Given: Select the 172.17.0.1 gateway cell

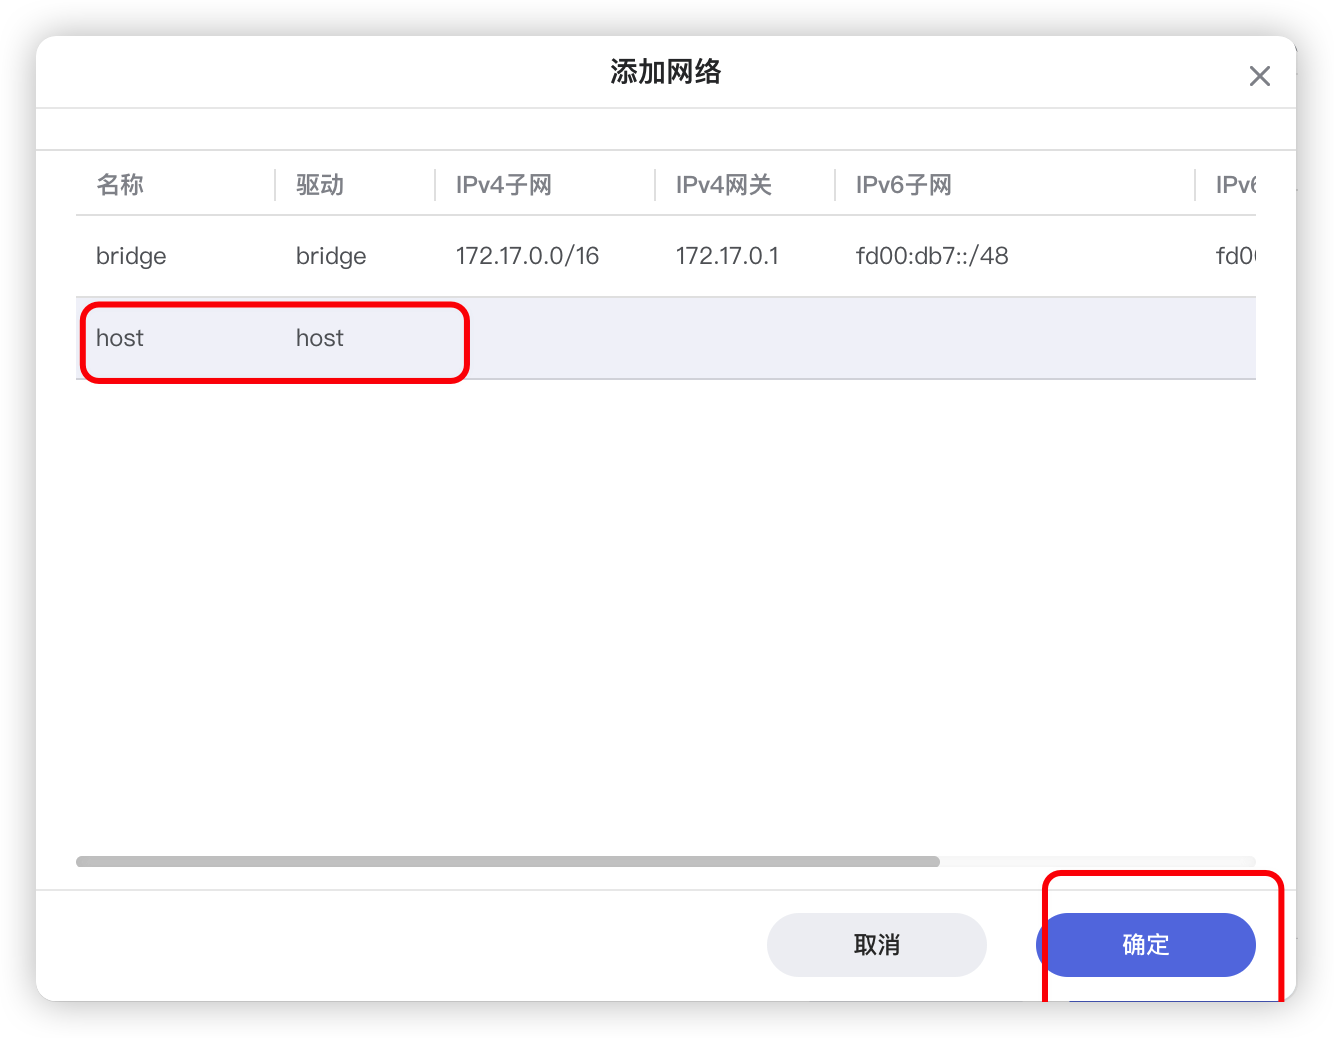Looking at the screenshot, I should click(x=727, y=256).
